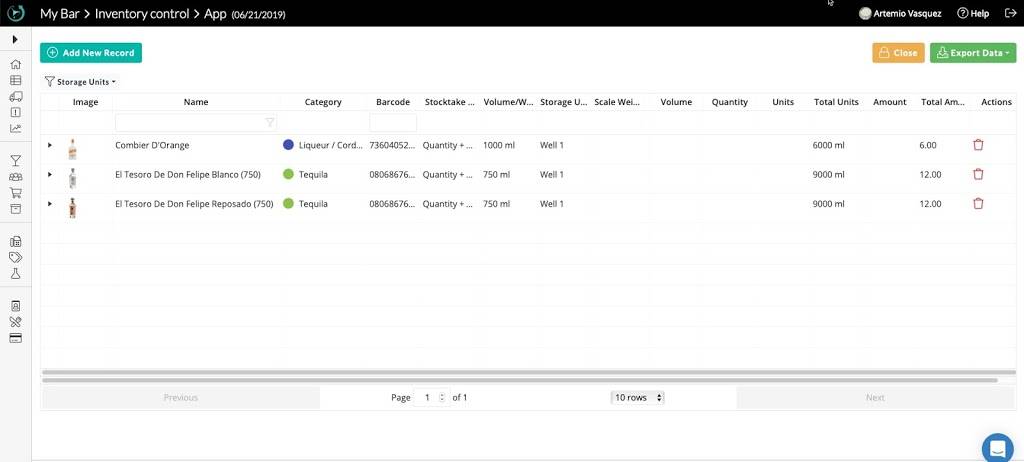Click the cocktail glass sidebar icon

15,160
